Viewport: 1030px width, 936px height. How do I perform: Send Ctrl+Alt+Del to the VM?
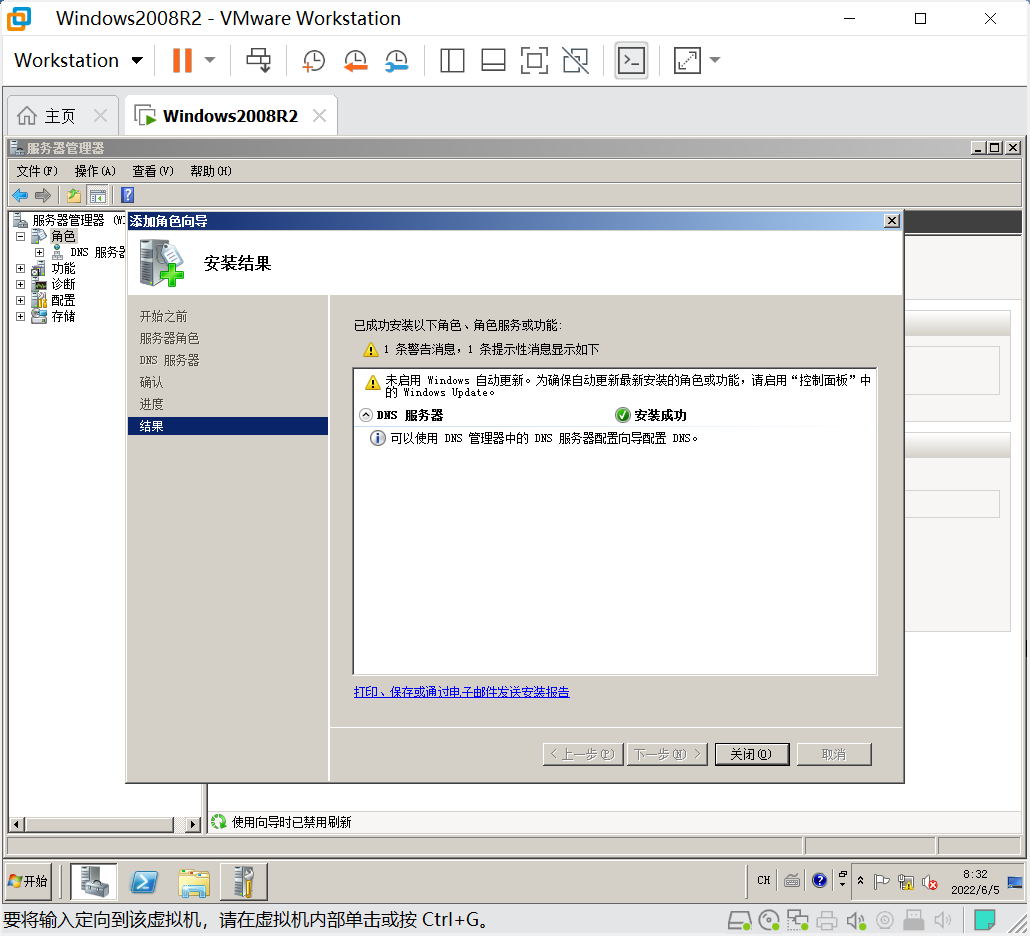tap(258, 60)
